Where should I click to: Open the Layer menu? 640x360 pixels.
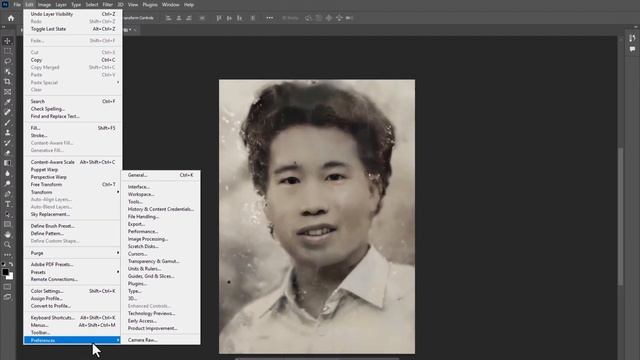click(61, 5)
